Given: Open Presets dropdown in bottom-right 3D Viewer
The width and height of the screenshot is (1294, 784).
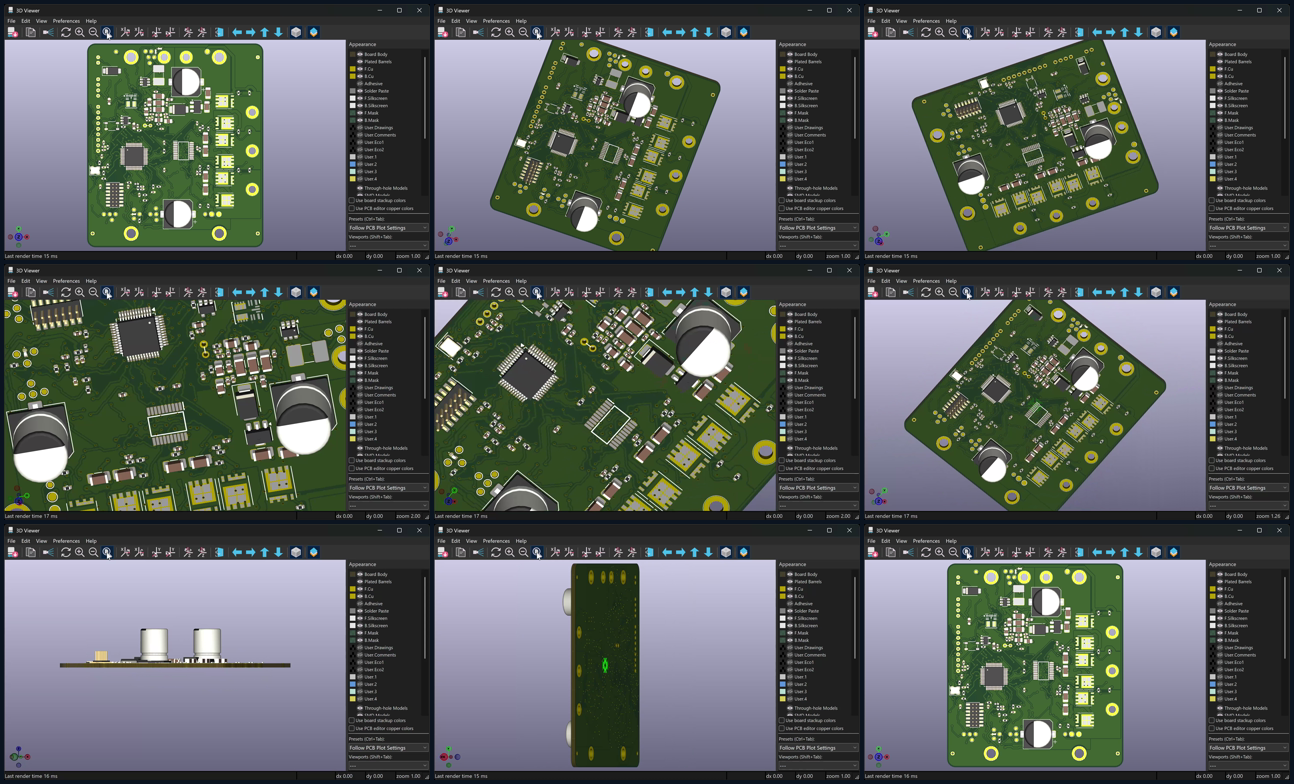Looking at the screenshot, I should click(1248, 748).
